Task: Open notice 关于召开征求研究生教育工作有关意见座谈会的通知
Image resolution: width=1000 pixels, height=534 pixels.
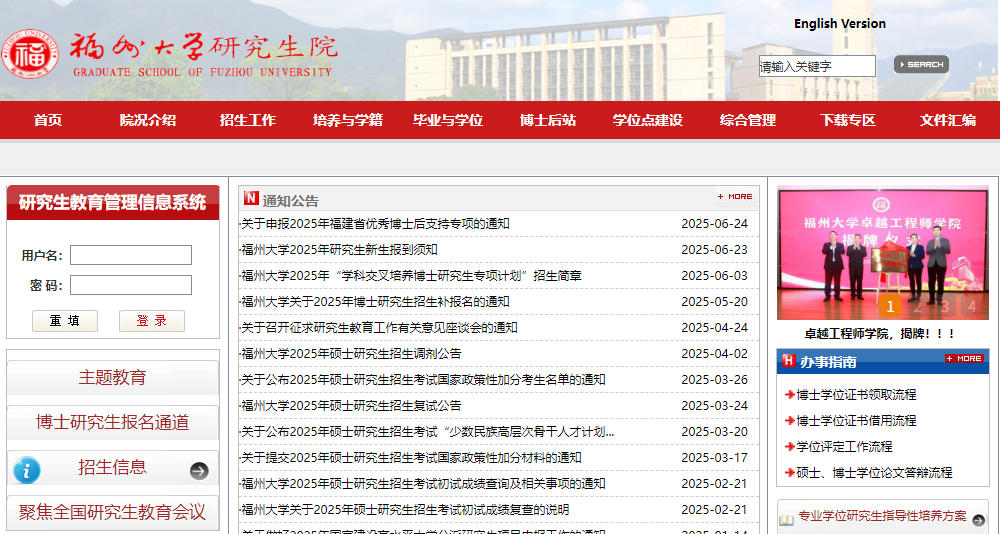Action: pyautogui.click(x=379, y=328)
